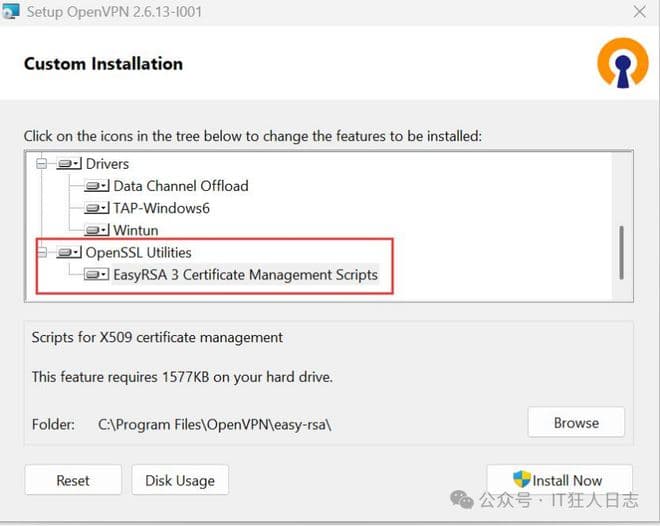The height and width of the screenshot is (526, 660).
Task: Collapse the OpenSSL Utilities tree node
Action: [x=41, y=252]
